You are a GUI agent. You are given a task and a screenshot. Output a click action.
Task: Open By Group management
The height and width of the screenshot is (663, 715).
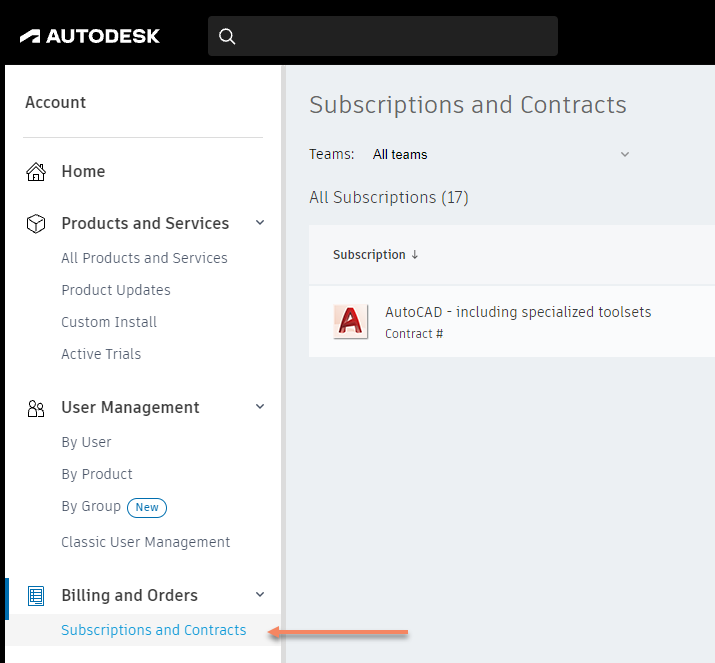[91, 507]
